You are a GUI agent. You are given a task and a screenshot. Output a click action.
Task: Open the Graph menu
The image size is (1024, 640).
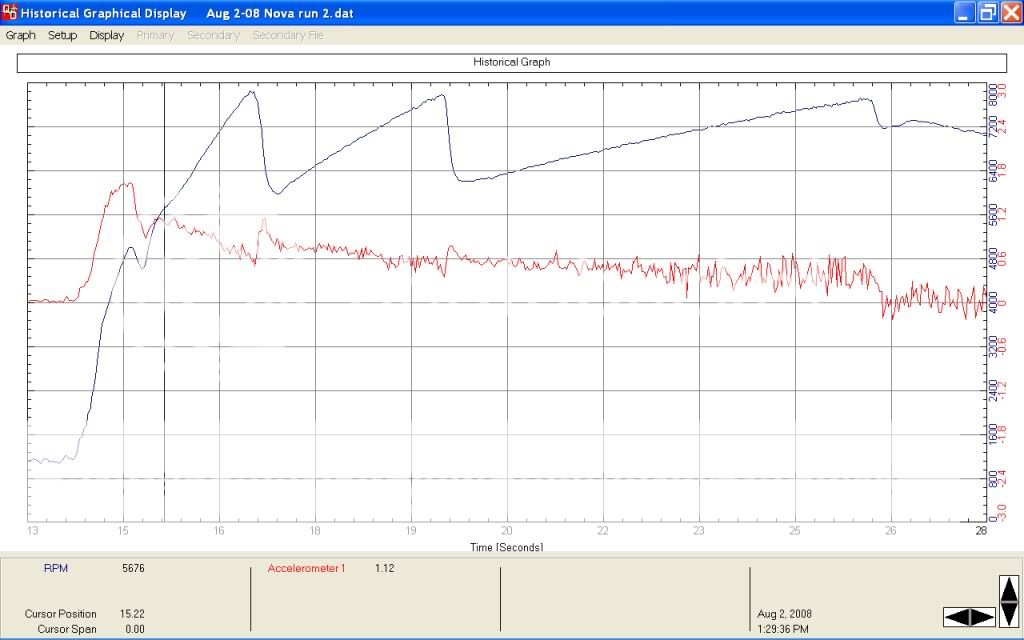(20, 35)
